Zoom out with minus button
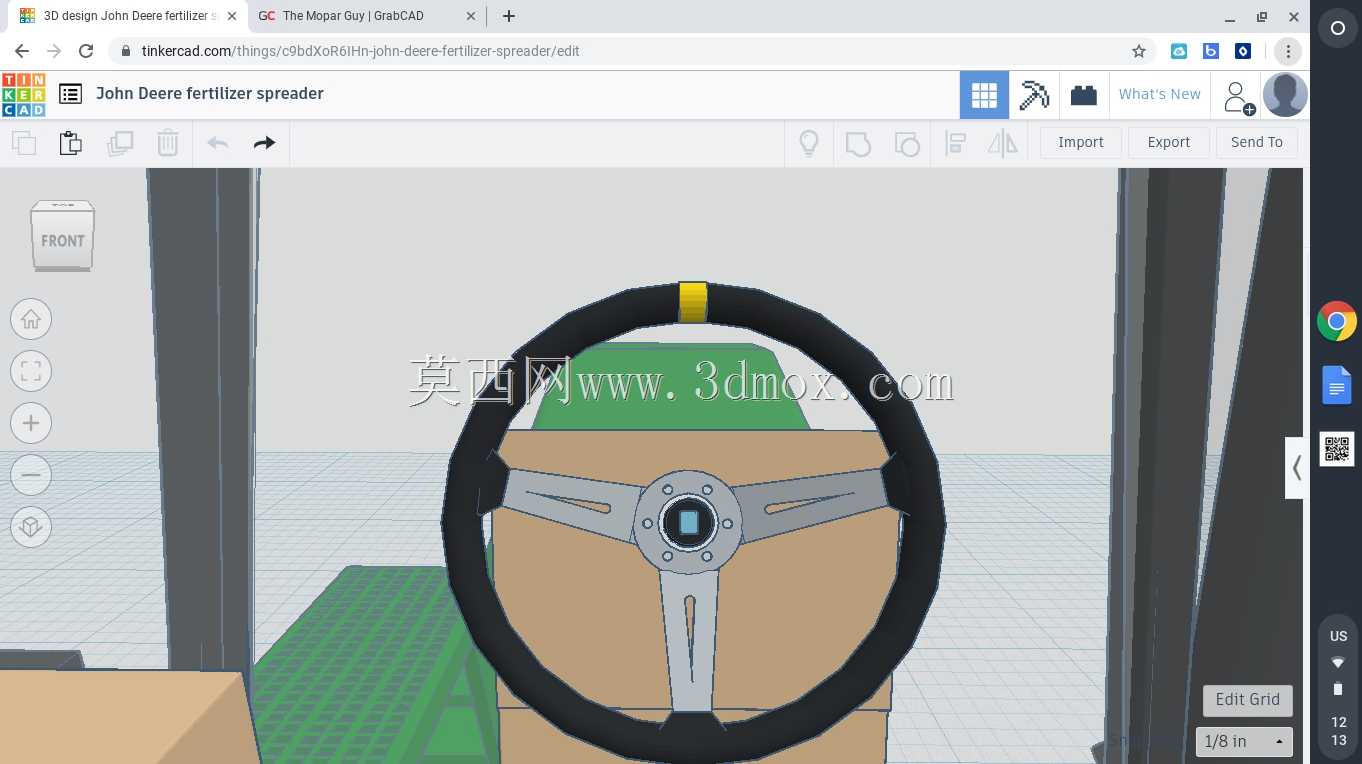The width and height of the screenshot is (1362, 764). click(31, 475)
